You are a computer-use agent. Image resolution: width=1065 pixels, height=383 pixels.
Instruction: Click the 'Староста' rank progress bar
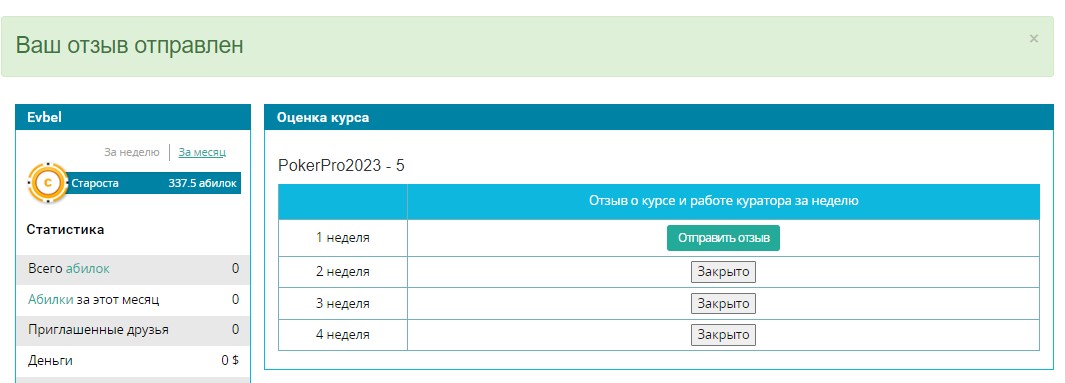(153, 183)
